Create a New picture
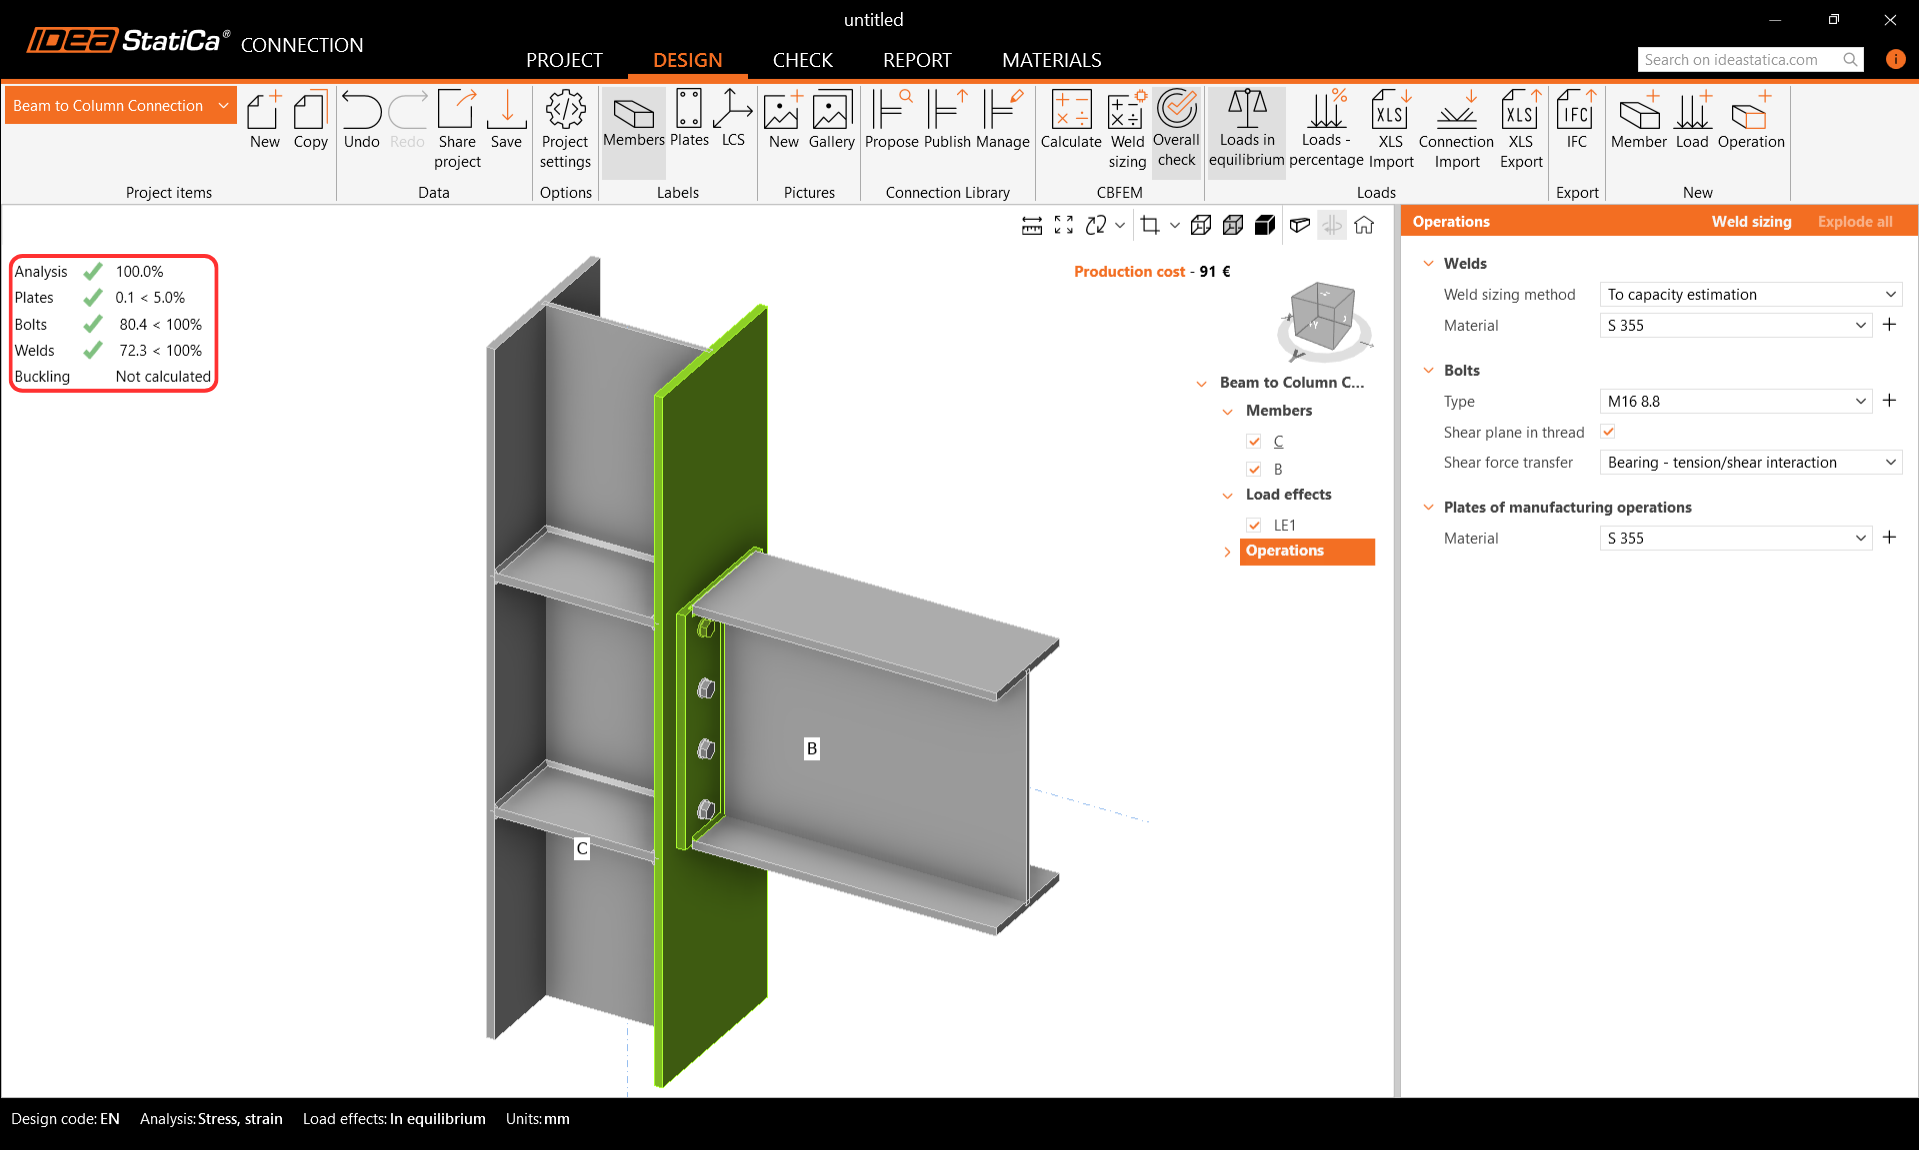The width and height of the screenshot is (1919, 1150). [783, 120]
